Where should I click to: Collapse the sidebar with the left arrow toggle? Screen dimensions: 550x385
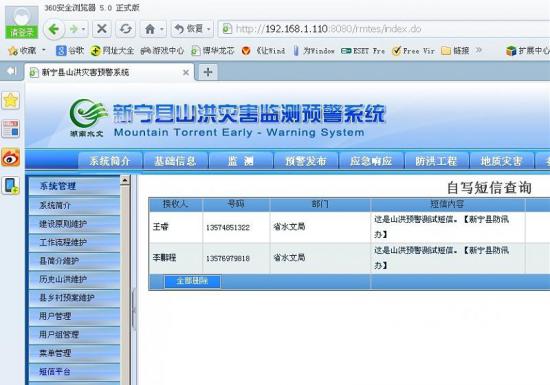click(x=11, y=71)
